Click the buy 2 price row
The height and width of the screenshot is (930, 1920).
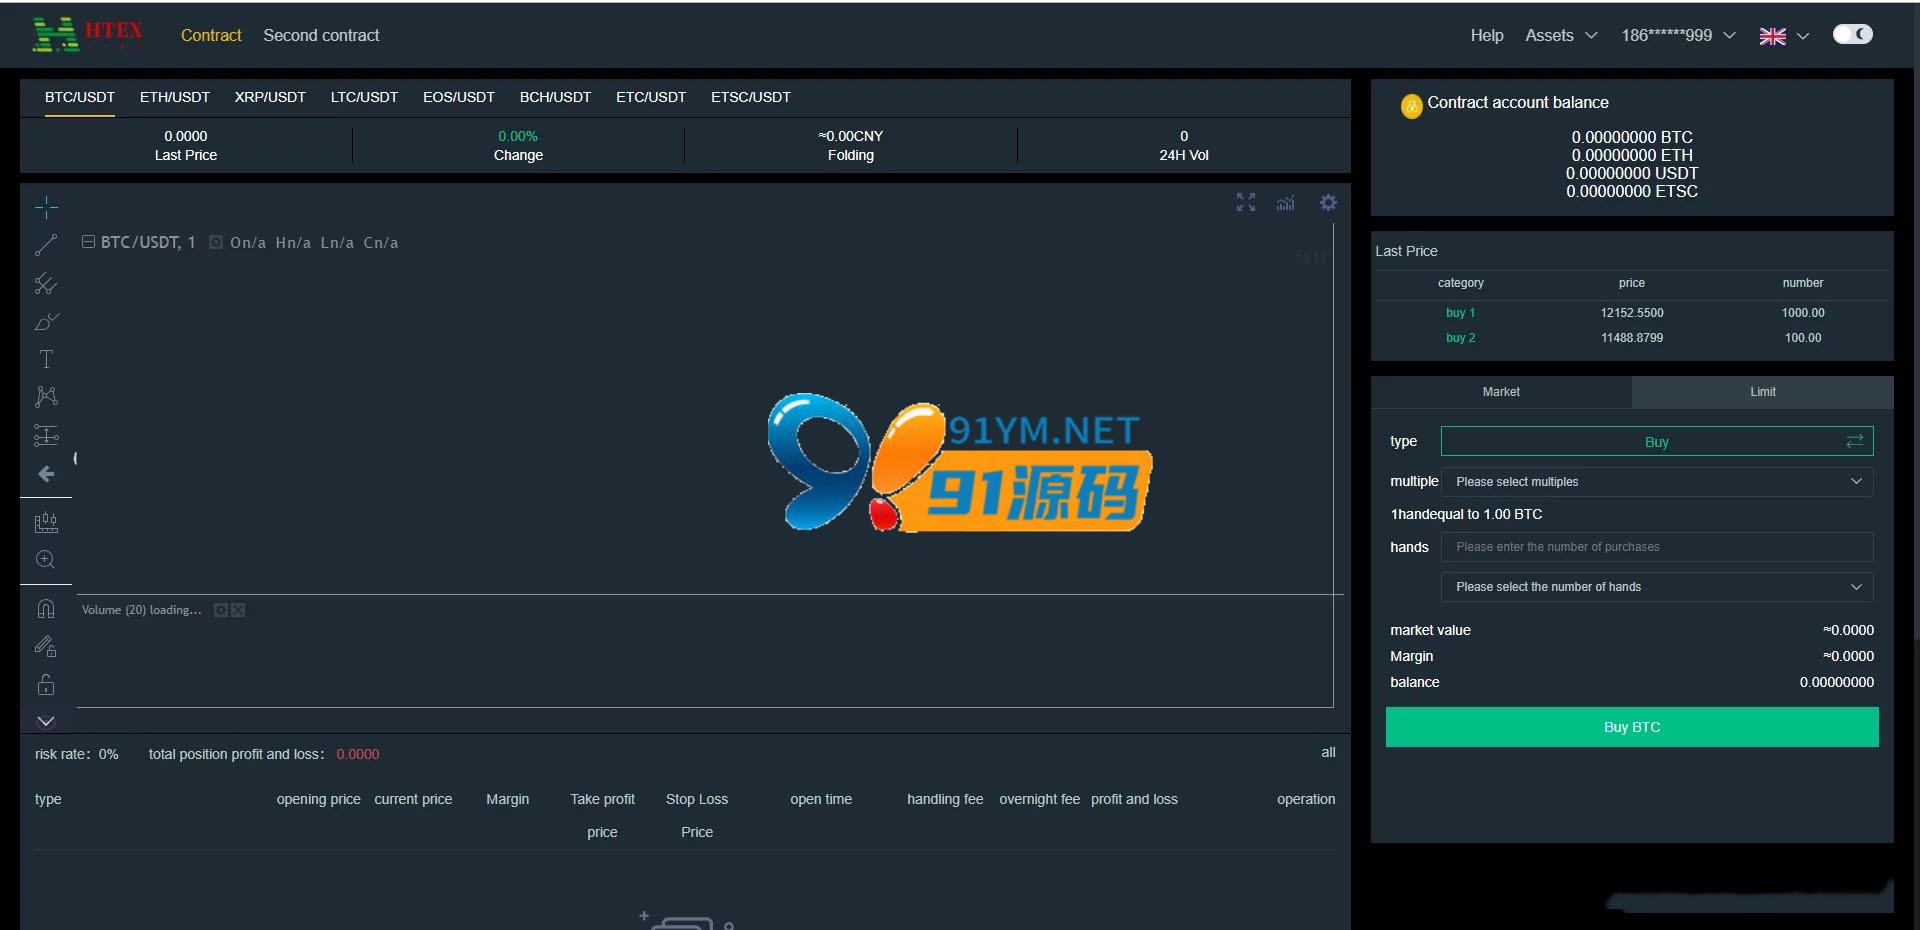1632,338
